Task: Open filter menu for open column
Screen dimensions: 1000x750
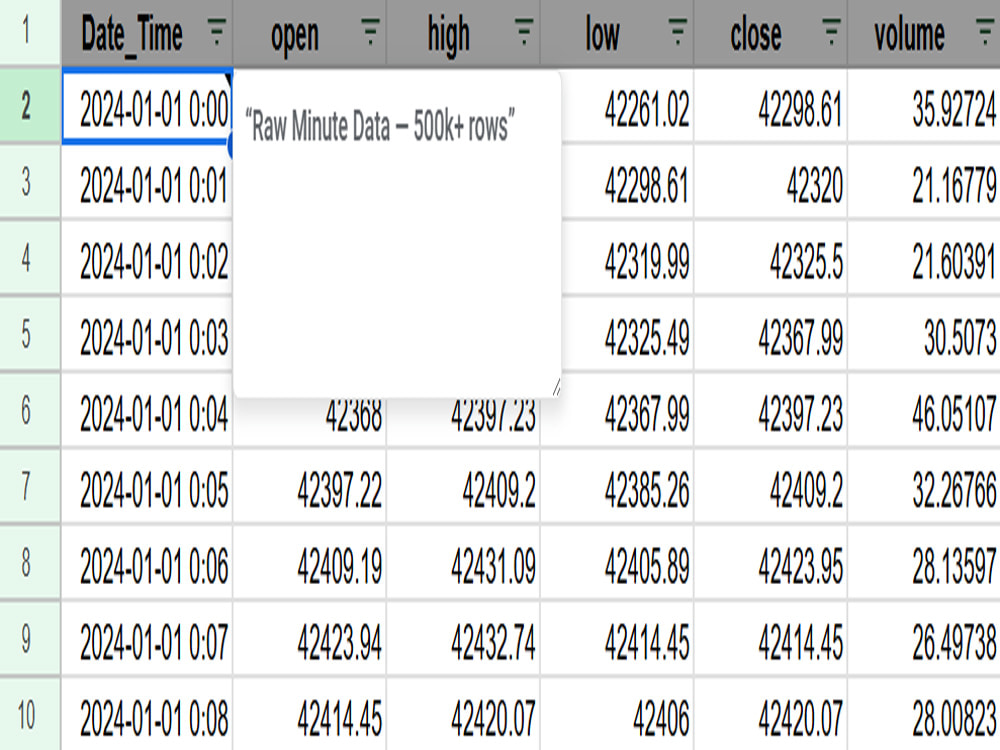Action: pos(371,31)
